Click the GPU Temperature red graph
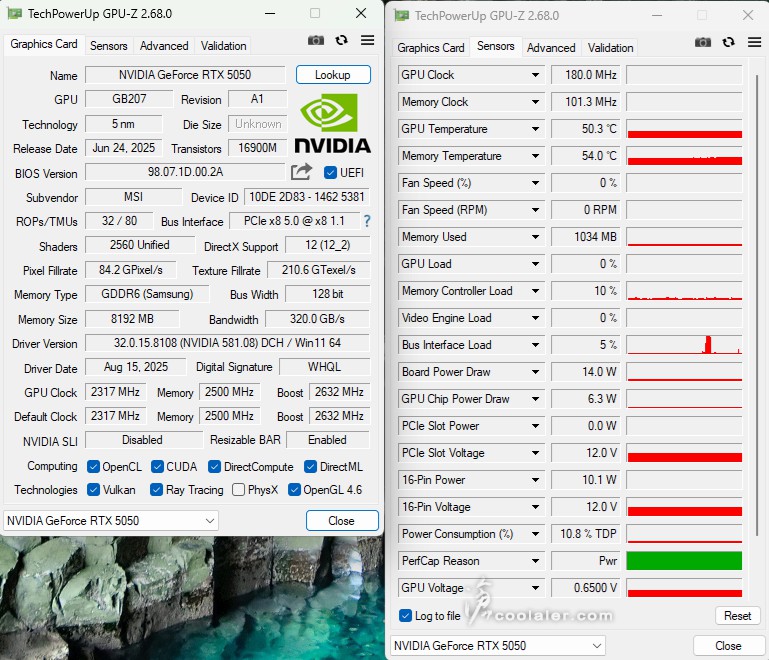Screen dimensions: 769x660 [684, 129]
